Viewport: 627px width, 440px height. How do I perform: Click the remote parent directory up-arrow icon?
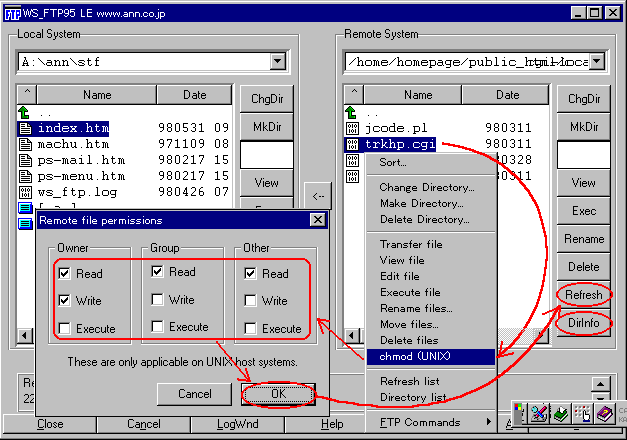(x=351, y=113)
